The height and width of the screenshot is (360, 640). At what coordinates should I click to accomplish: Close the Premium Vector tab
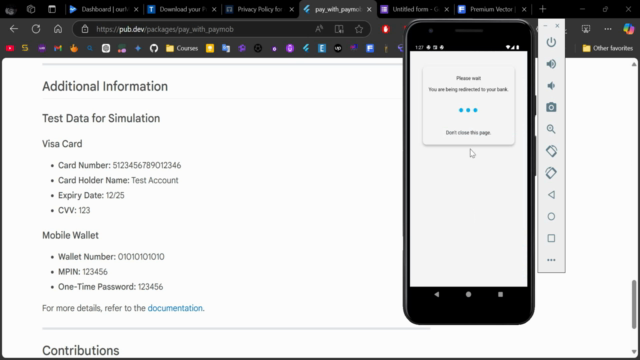tap(524, 9)
